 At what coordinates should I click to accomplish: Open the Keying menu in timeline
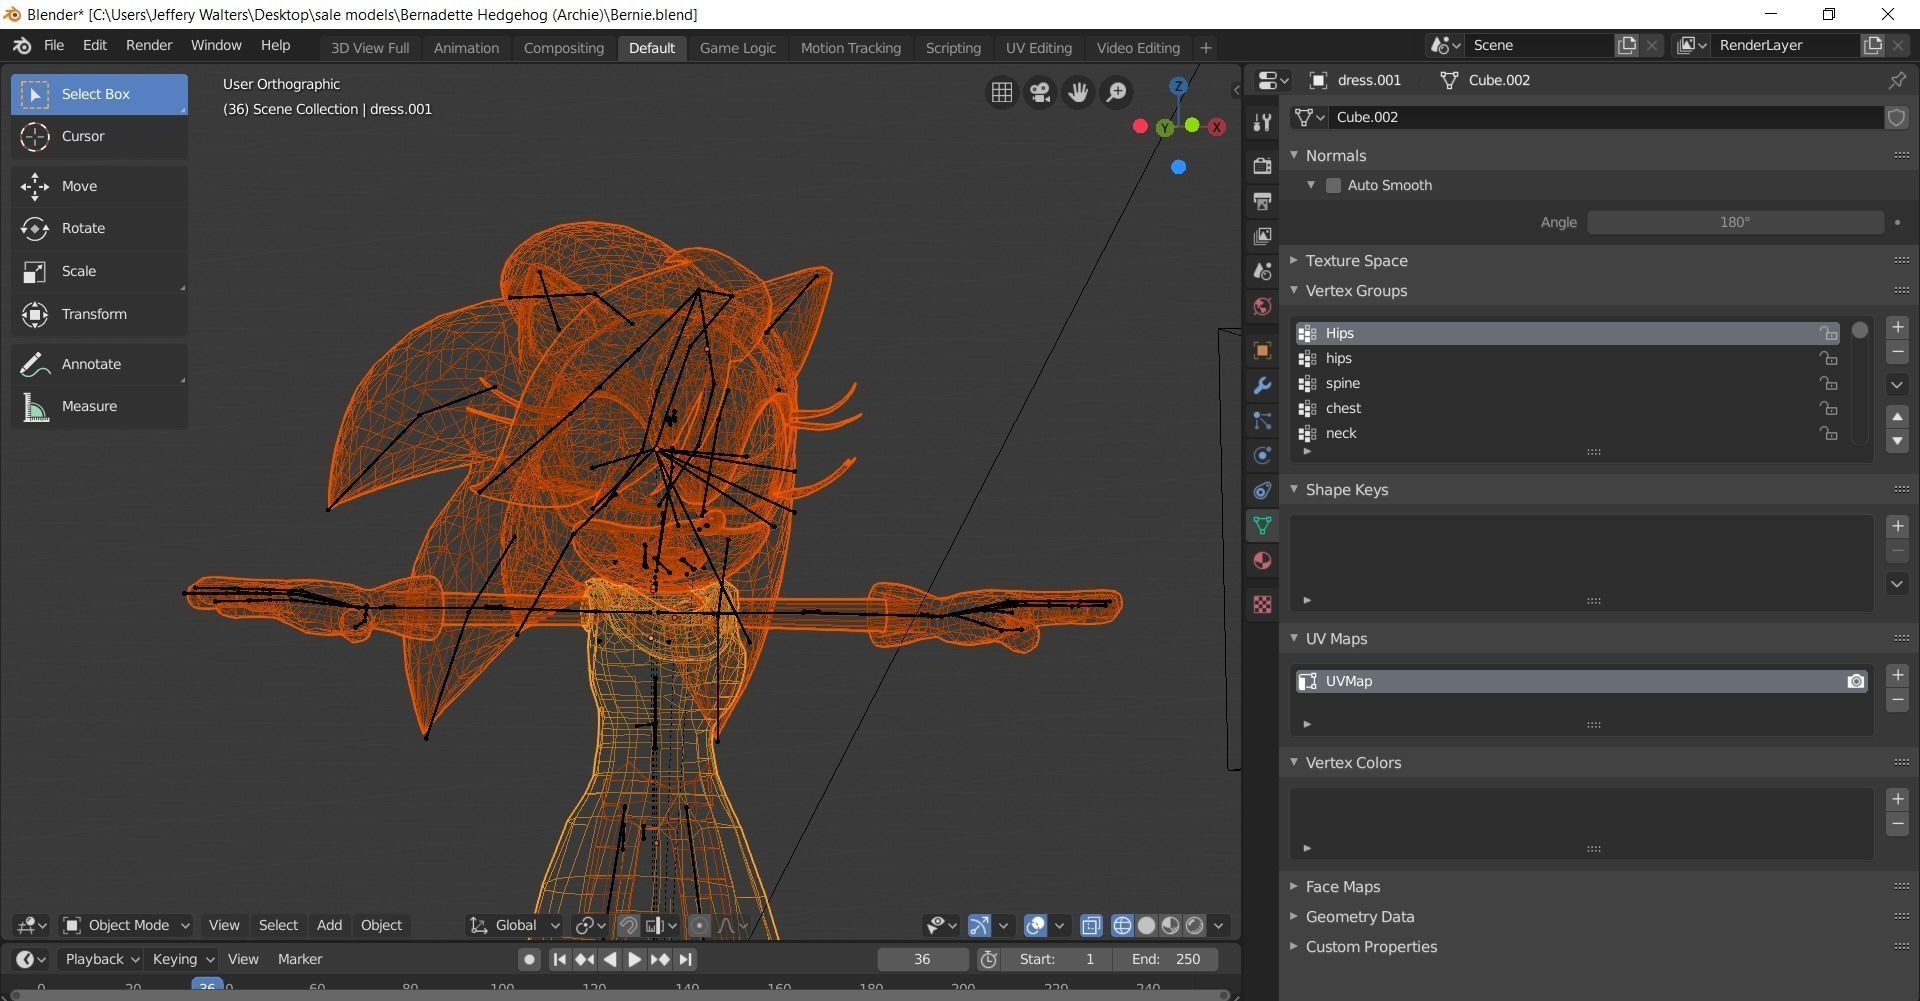click(x=182, y=959)
